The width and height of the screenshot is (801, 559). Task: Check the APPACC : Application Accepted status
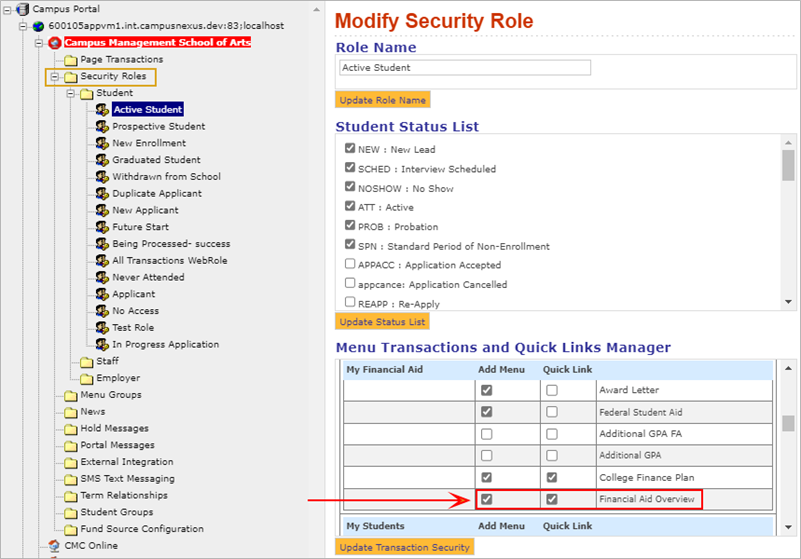(350, 264)
